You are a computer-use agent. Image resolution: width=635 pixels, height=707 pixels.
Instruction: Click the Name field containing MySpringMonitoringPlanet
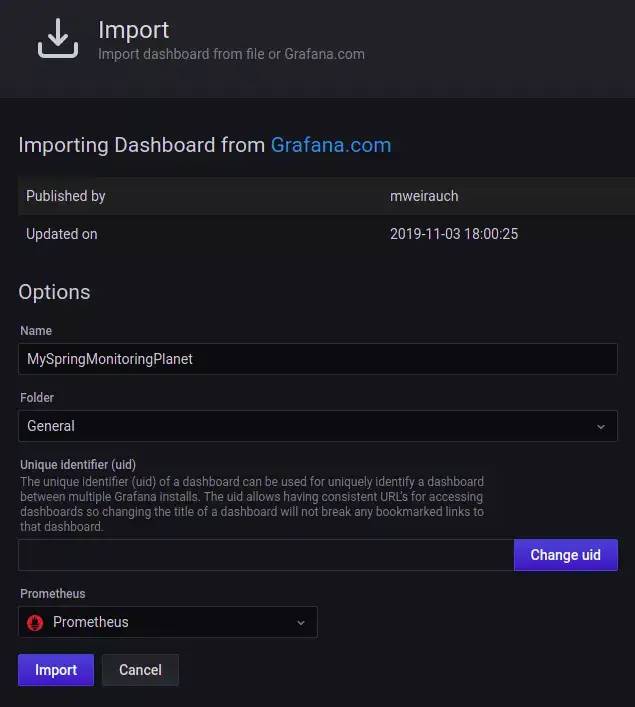point(317,359)
